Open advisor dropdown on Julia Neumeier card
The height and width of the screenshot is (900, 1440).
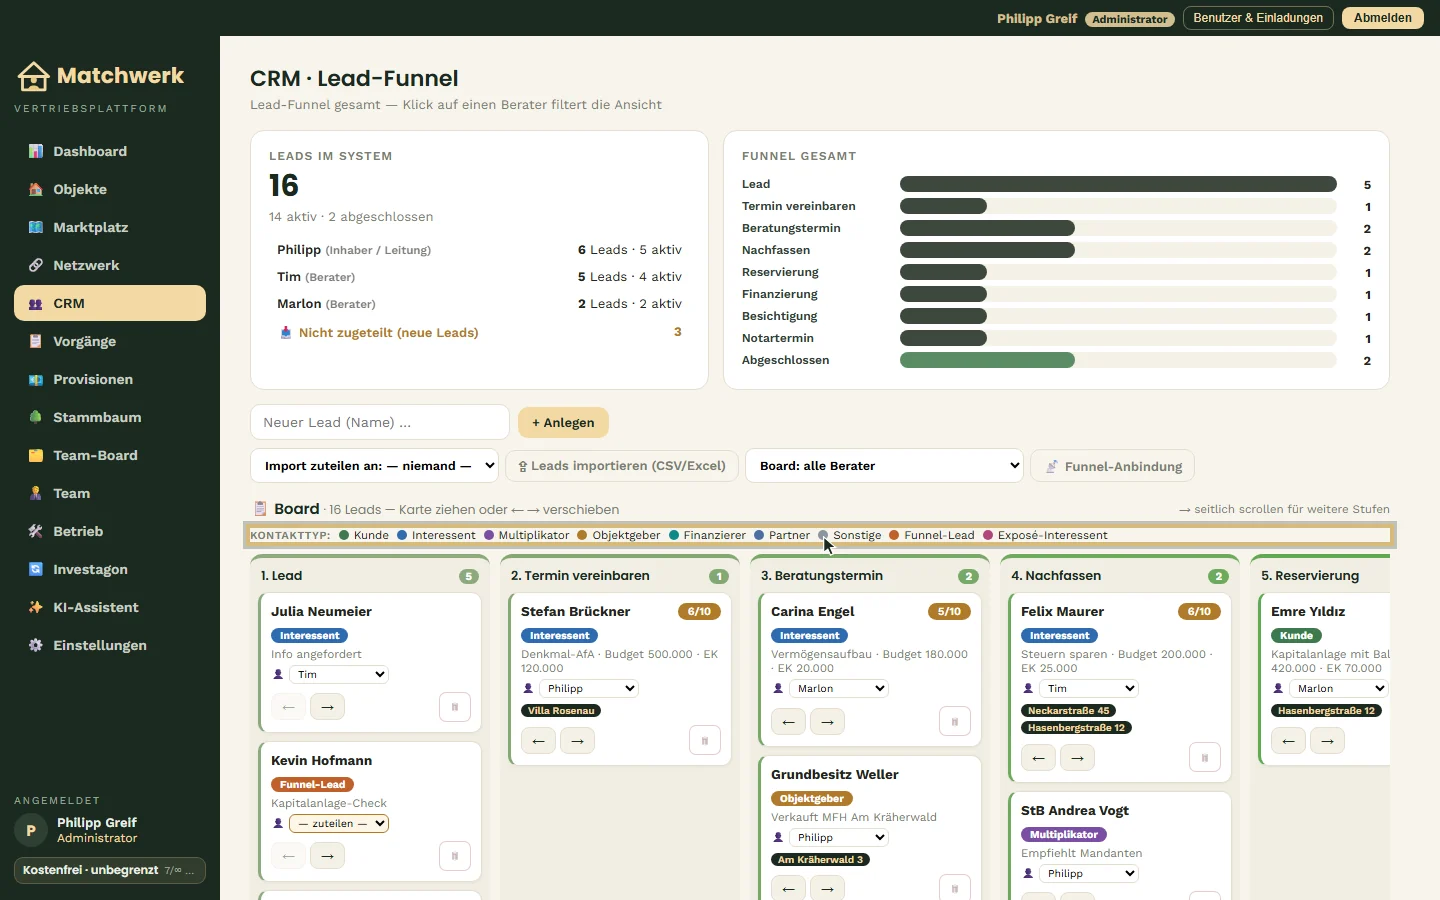(x=339, y=675)
